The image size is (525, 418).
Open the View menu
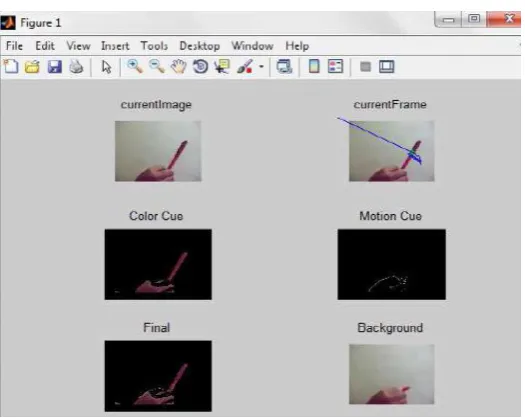(x=78, y=46)
